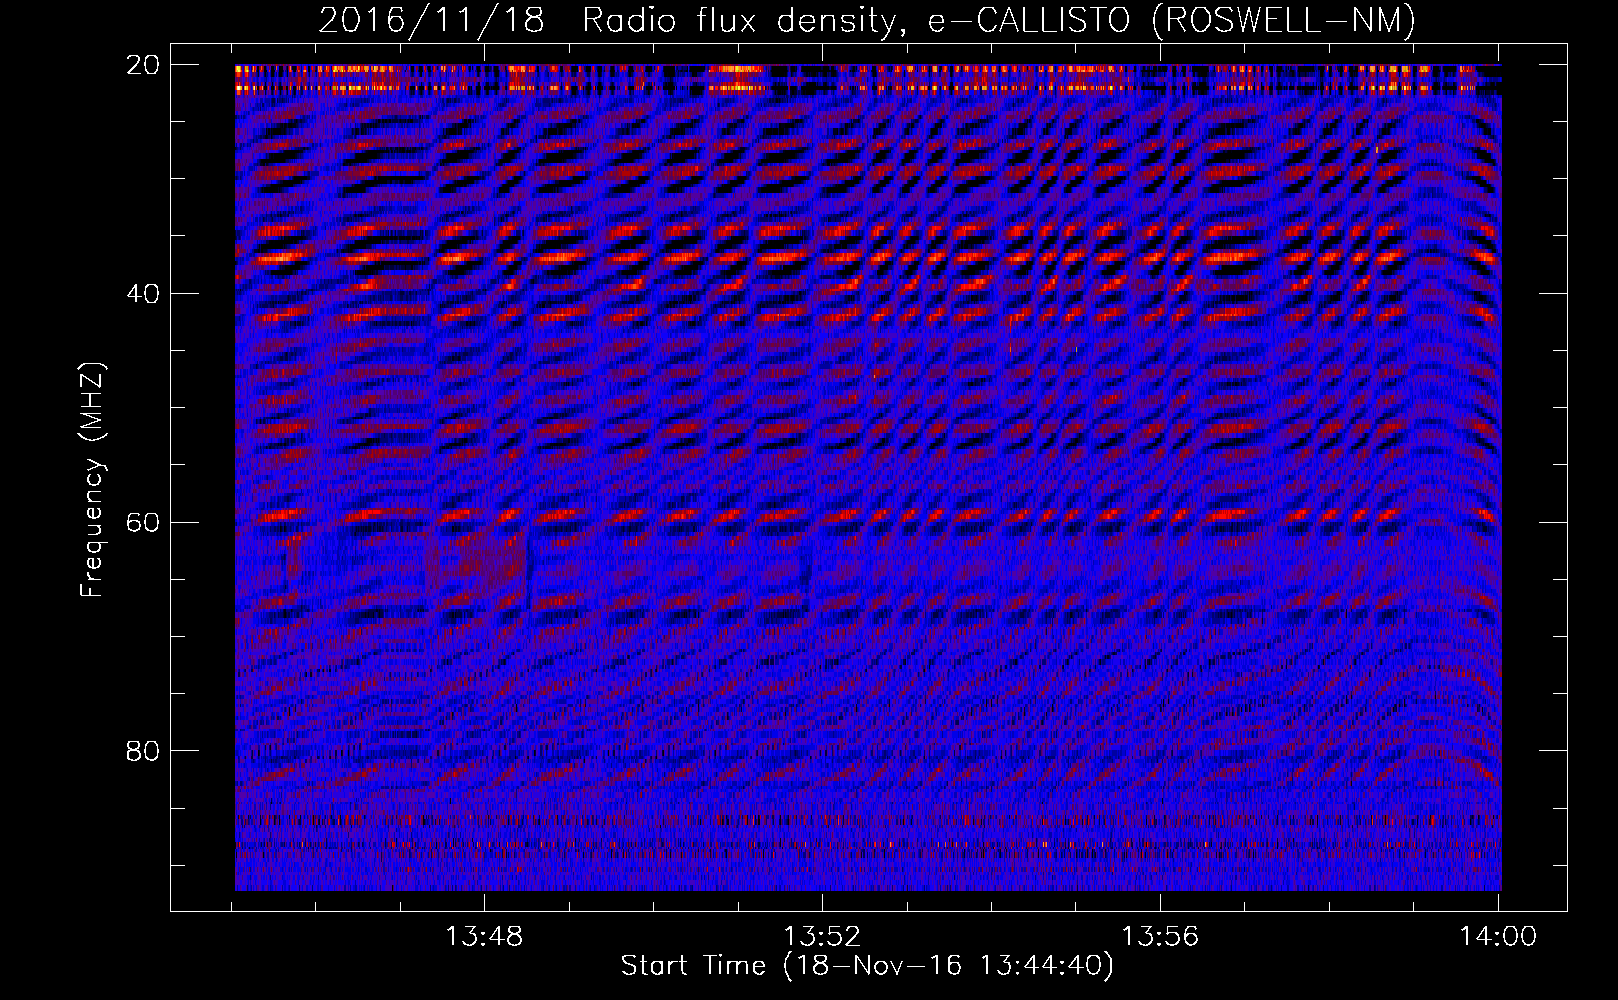Click the time tick label '14:00'

click(x=1498, y=937)
